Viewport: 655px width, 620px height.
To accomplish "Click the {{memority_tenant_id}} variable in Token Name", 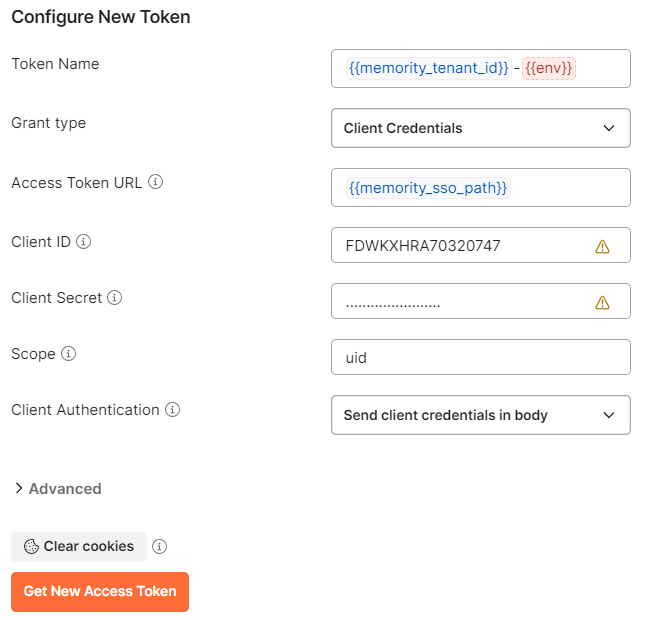I will coord(428,69).
